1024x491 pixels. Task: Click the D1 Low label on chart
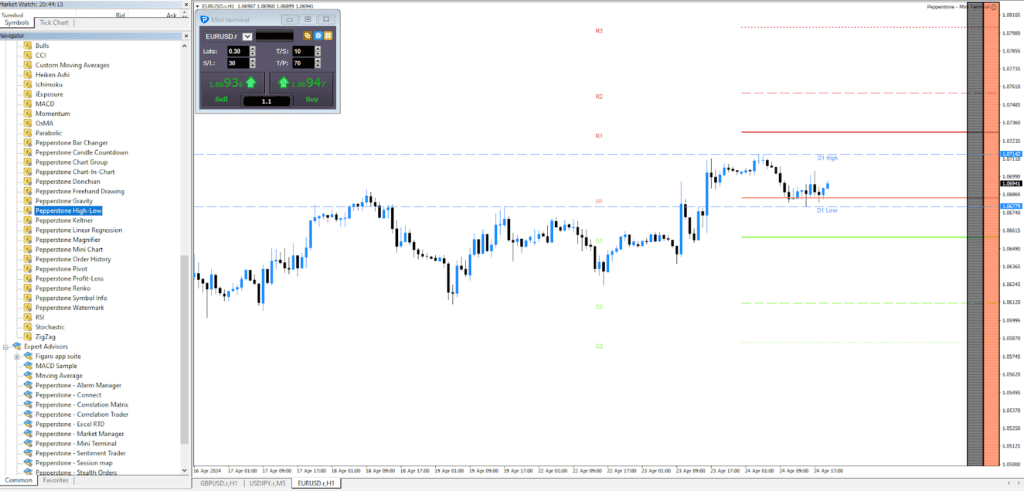[x=827, y=210]
